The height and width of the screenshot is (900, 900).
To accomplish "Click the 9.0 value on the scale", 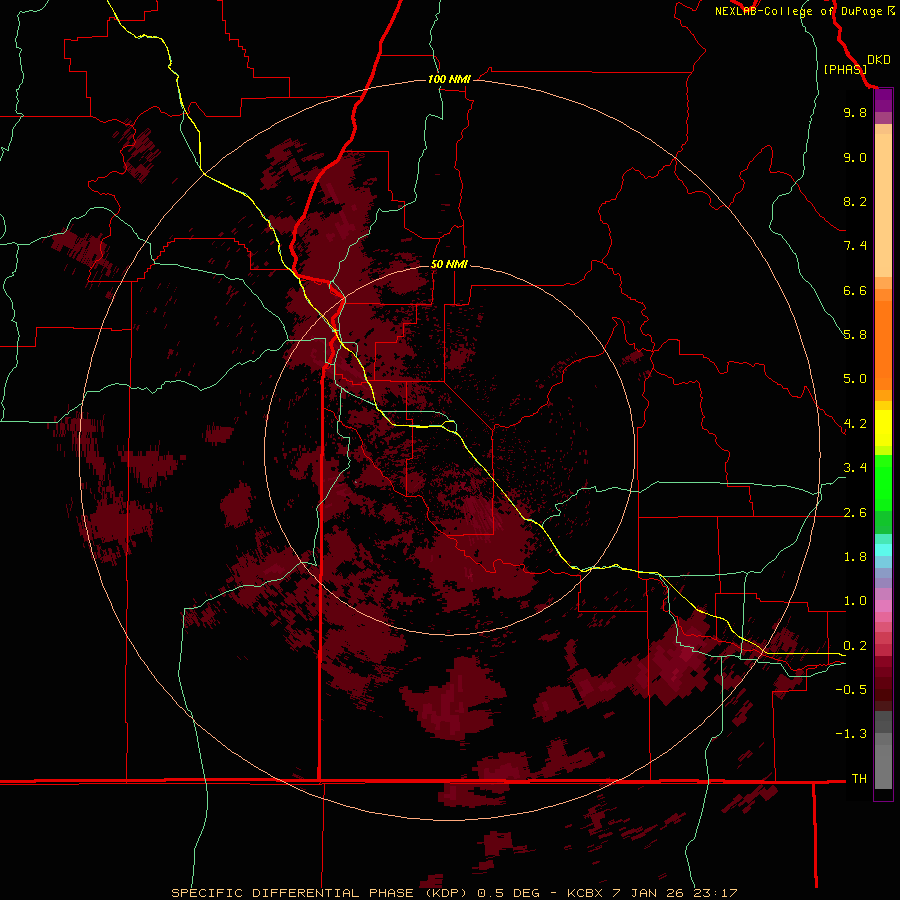I will click(x=855, y=157).
